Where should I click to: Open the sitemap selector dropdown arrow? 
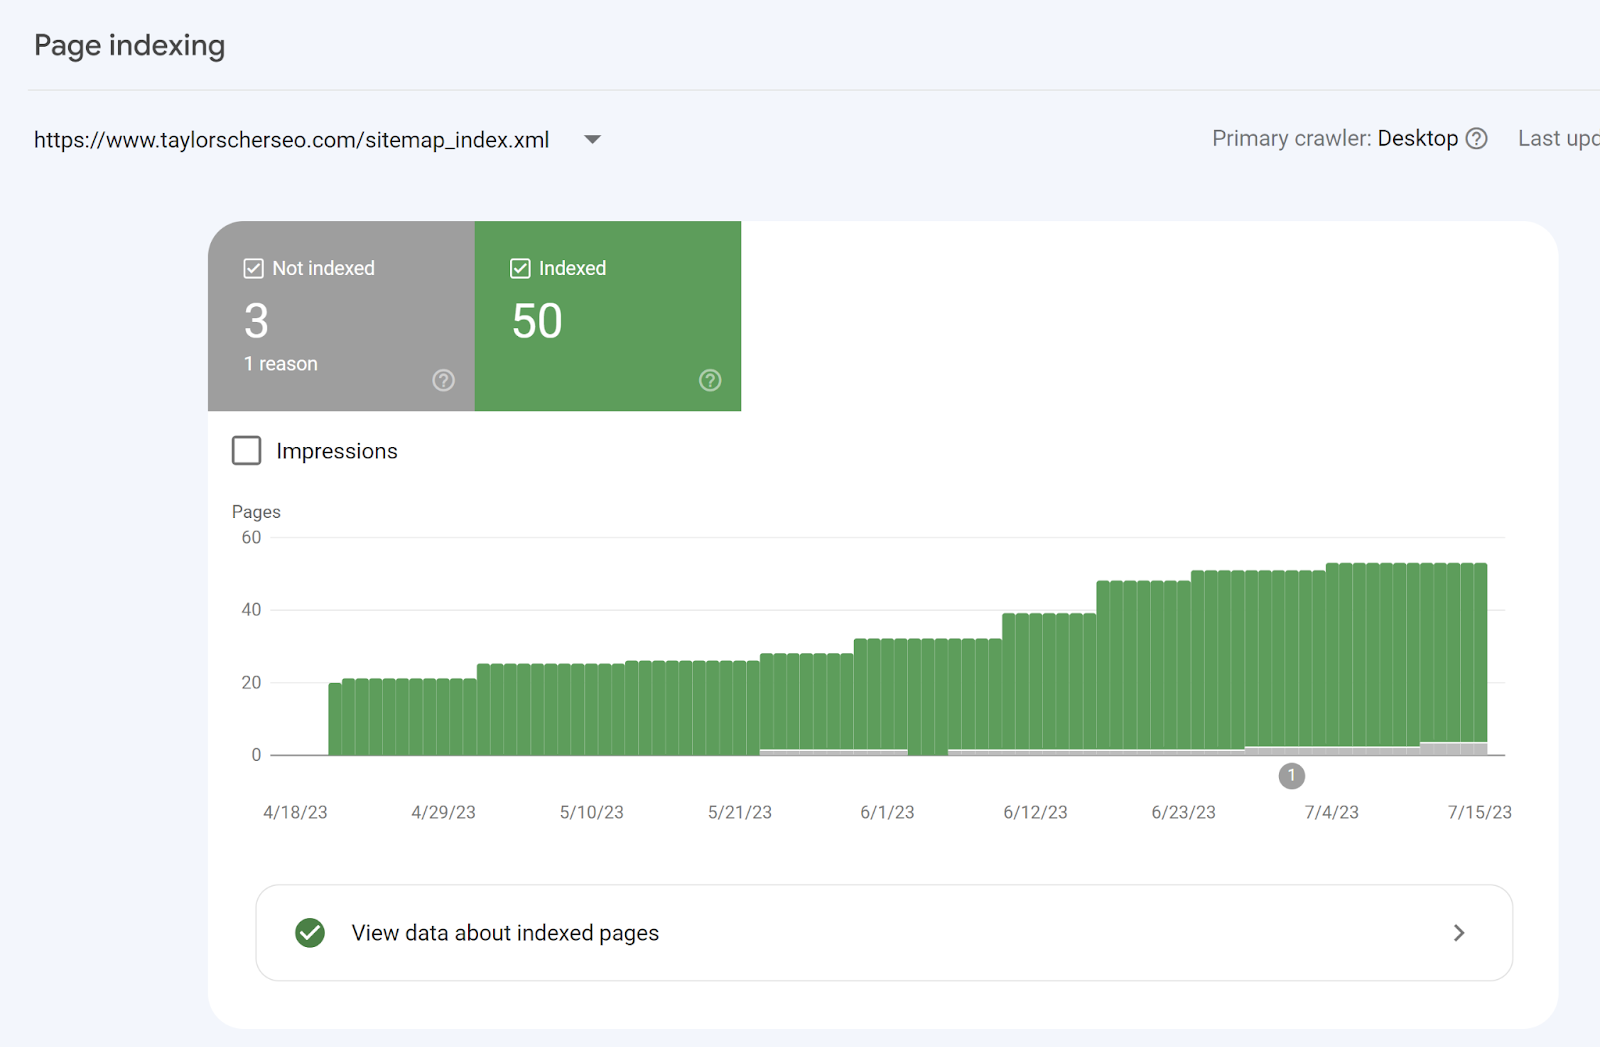(x=593, y=139)
